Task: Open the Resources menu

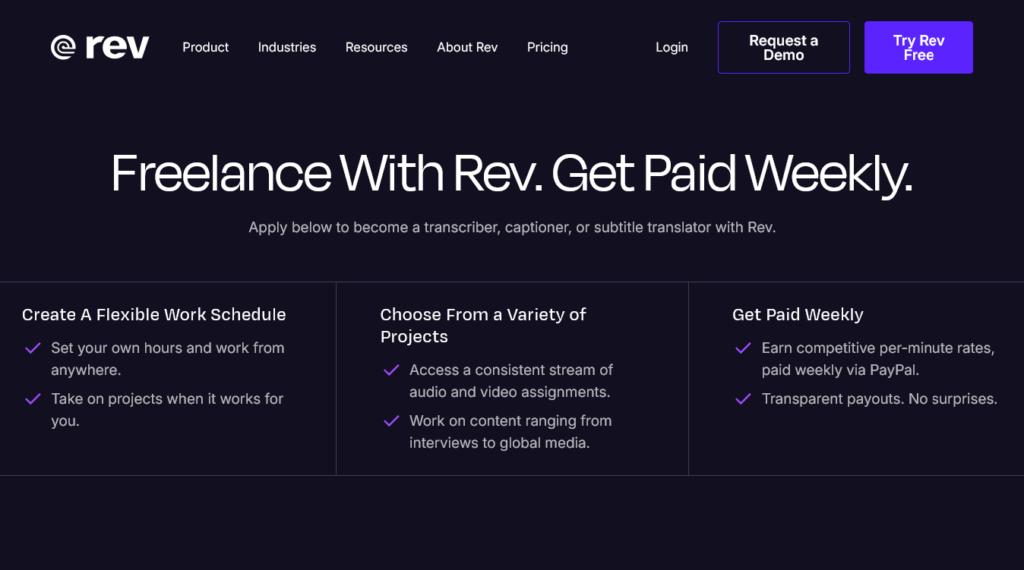Action: click(376, 47)
